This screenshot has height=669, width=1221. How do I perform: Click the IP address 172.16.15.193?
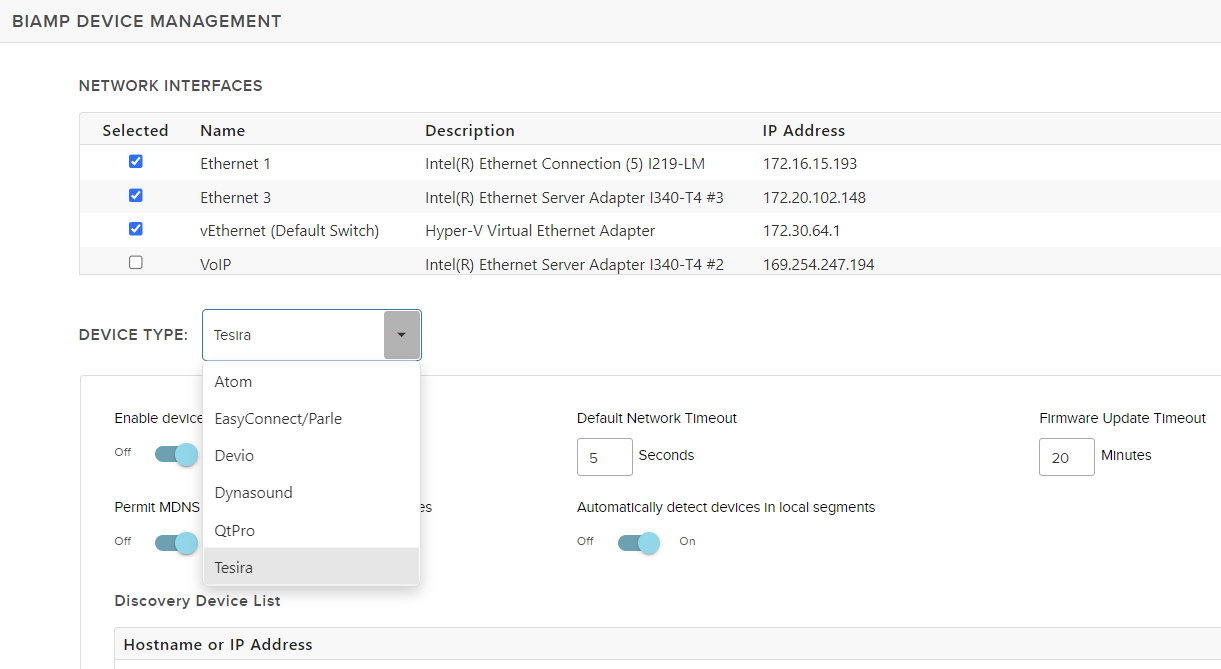(810, 163)
